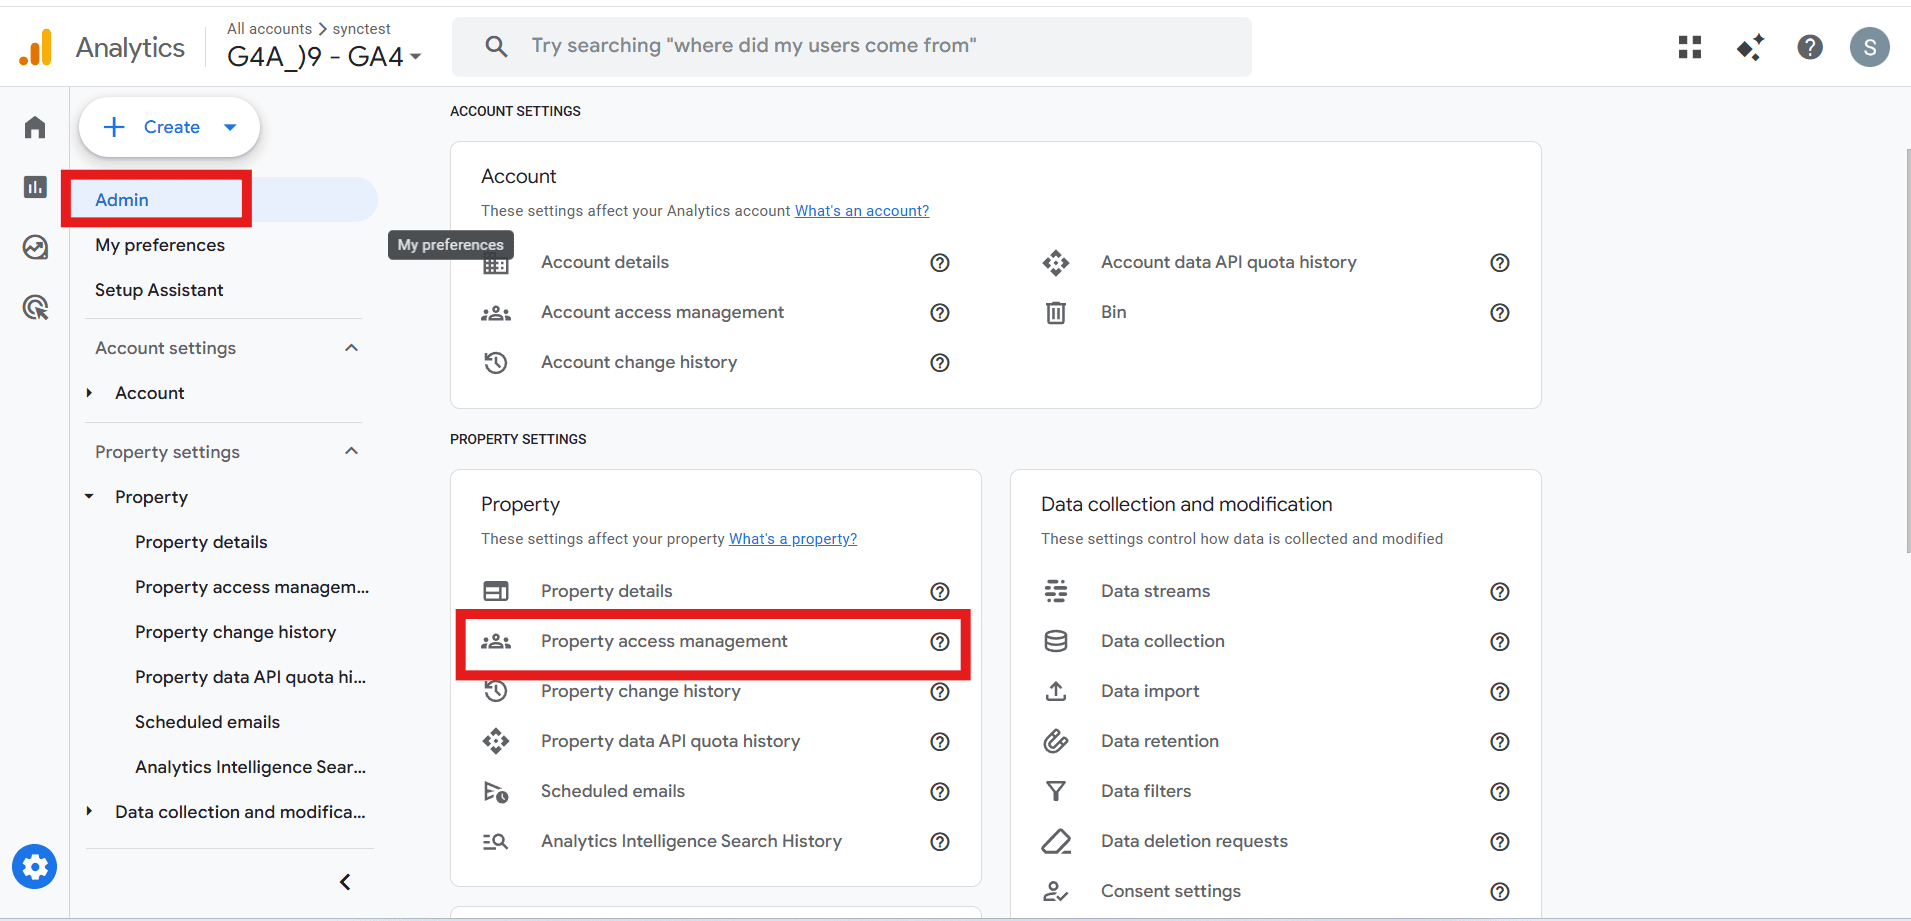Click help icon for Bin
The image size is (1911, 921).
pyautogui.click(x=1500, y=313)
